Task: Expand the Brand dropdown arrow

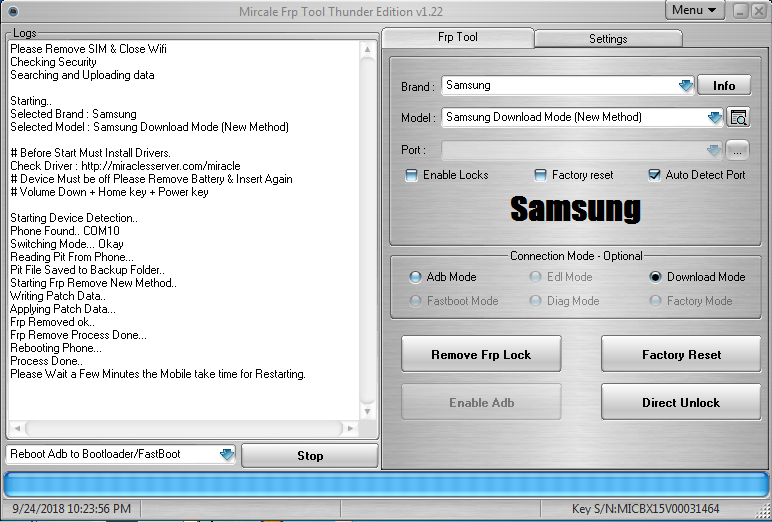Action: tap(685, 86)
